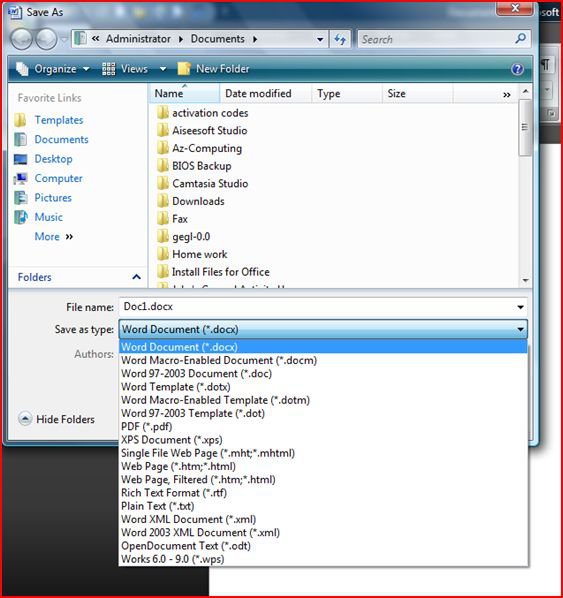
Task: Click the Back navigation arrow button
Action: coord(21,39)
